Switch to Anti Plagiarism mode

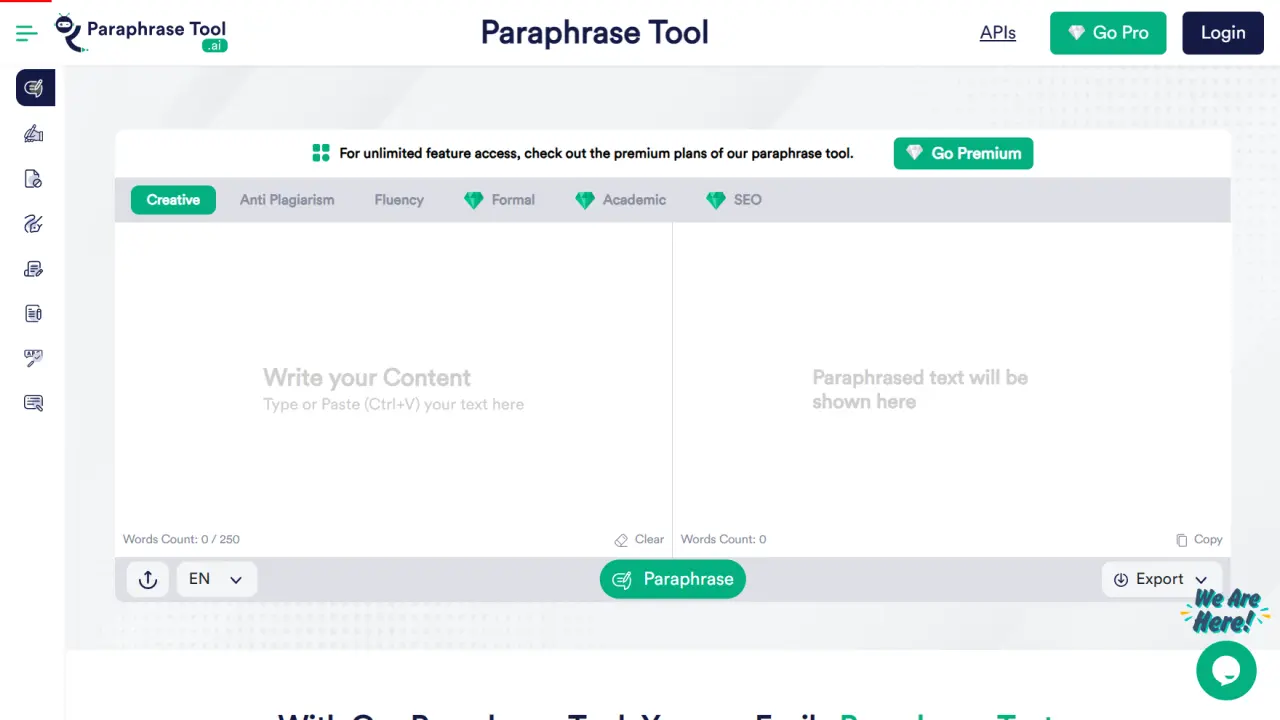287,200
